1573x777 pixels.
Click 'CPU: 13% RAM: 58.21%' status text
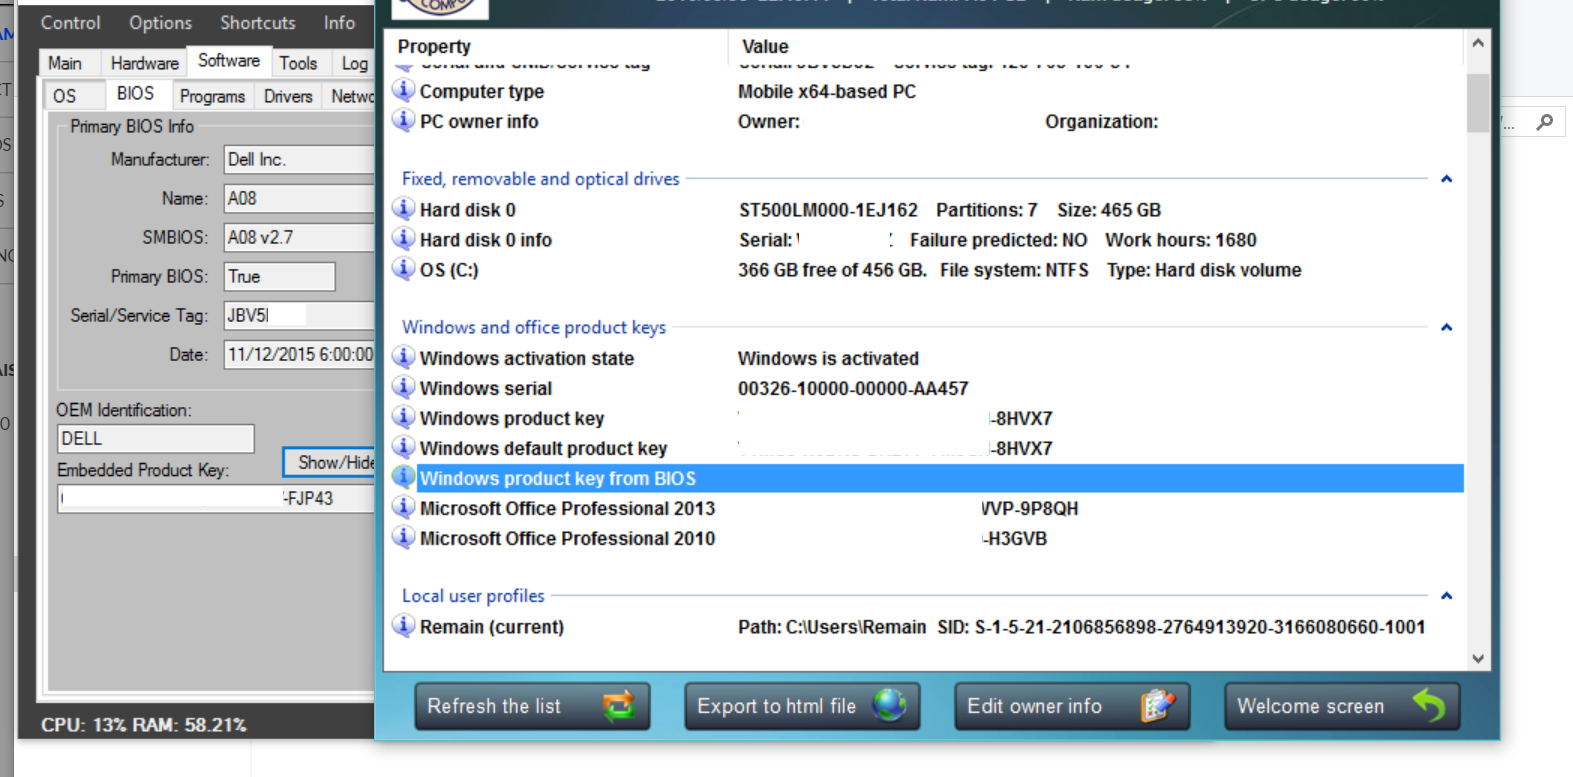click(143, 724)
